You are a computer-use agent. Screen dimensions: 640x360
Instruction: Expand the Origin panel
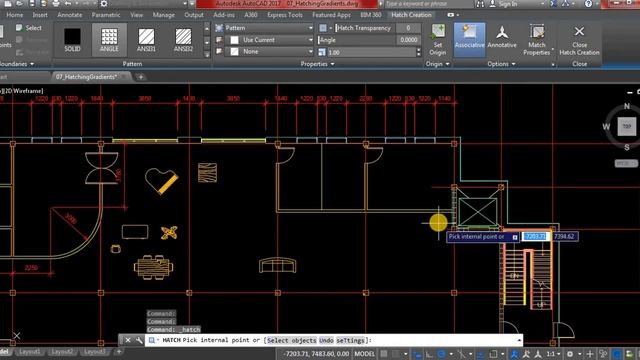pyautogui.click(x=438, y=64)
